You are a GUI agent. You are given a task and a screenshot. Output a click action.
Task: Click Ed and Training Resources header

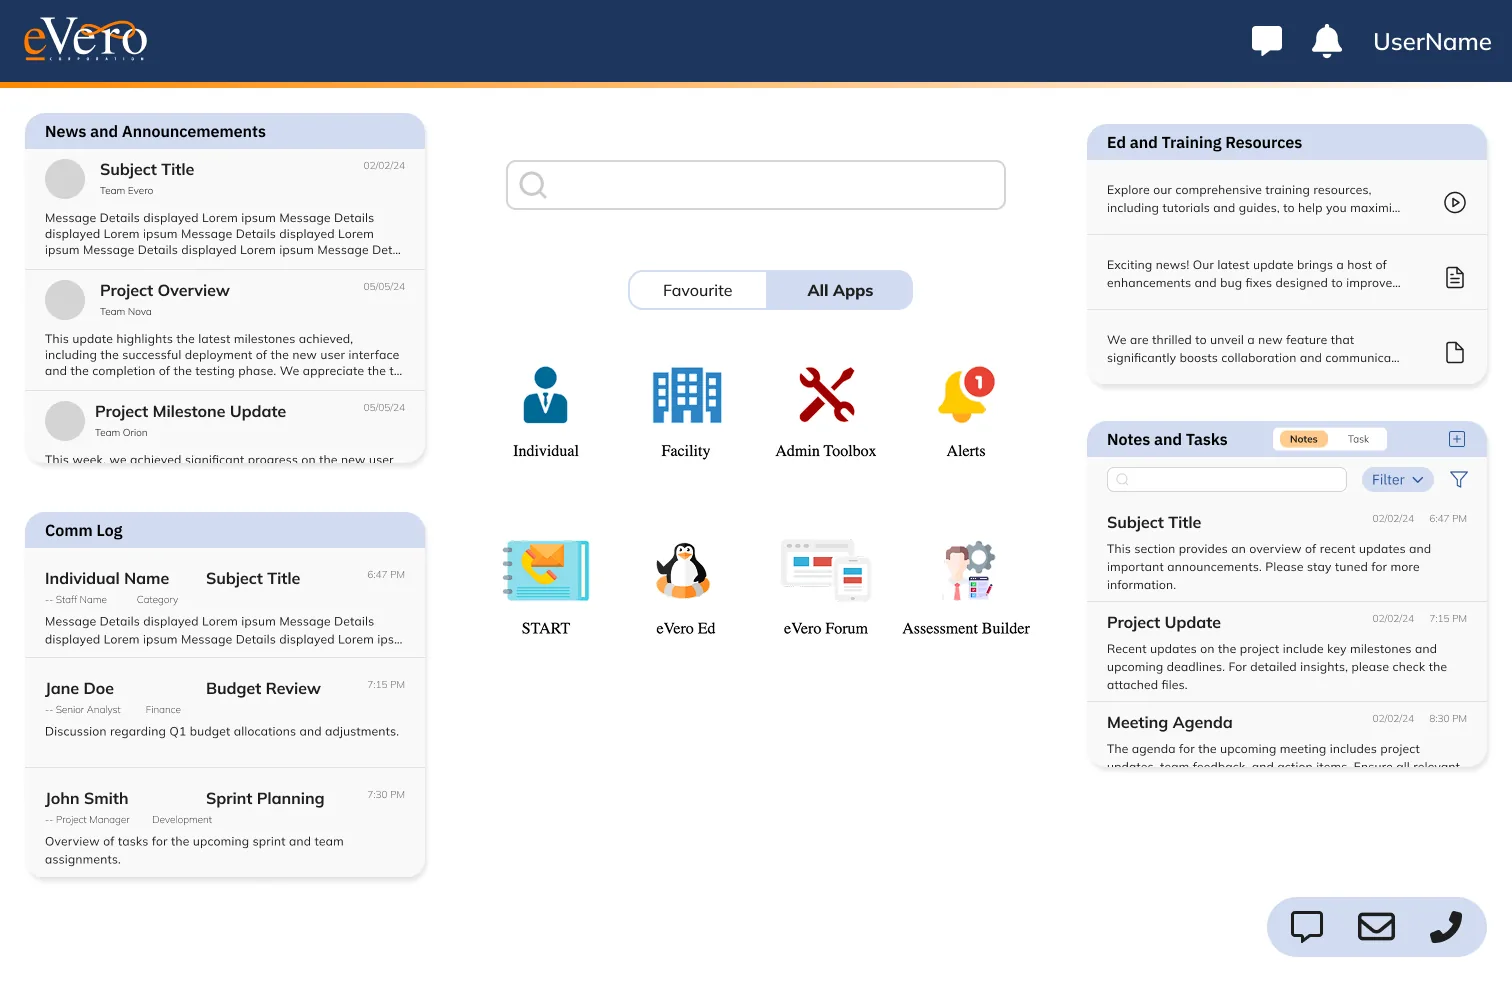(1287, 142)
